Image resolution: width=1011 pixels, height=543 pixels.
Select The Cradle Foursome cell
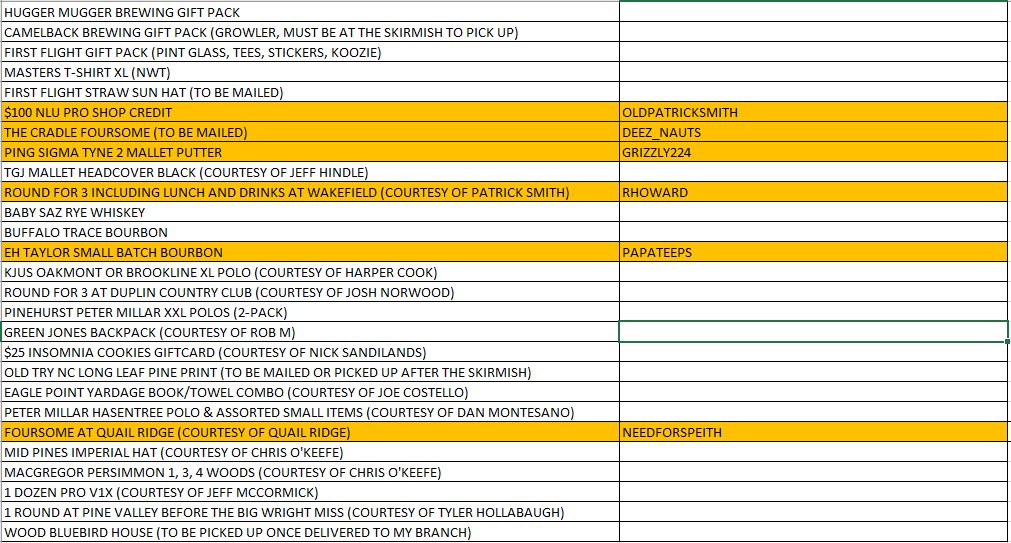click(x=310, y=133)
